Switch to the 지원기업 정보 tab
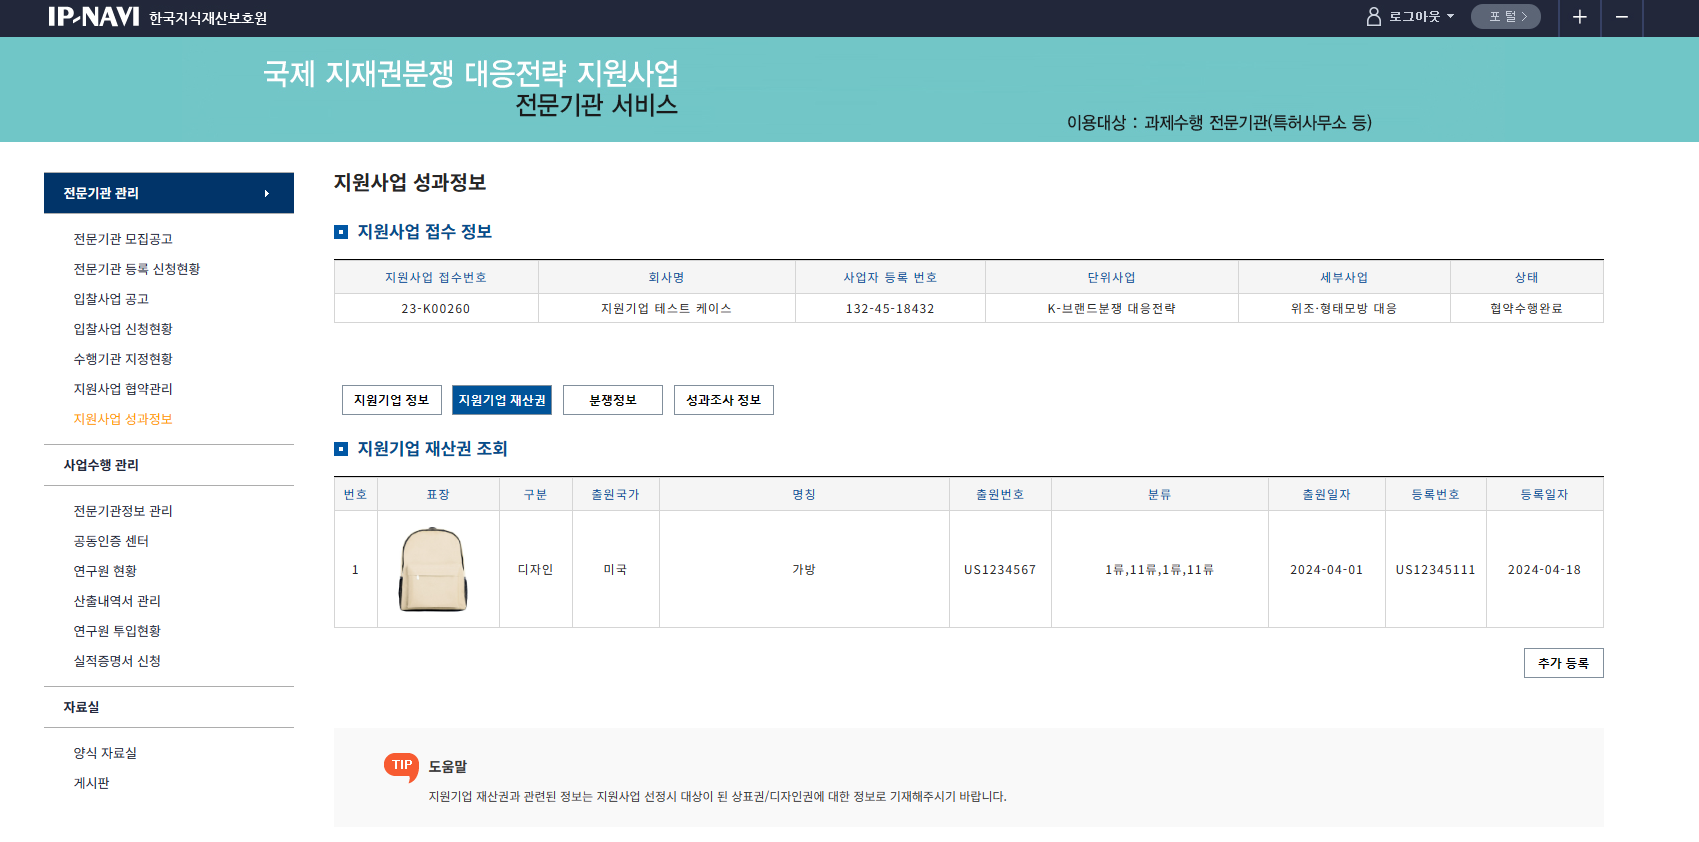 tap(391, 400)
